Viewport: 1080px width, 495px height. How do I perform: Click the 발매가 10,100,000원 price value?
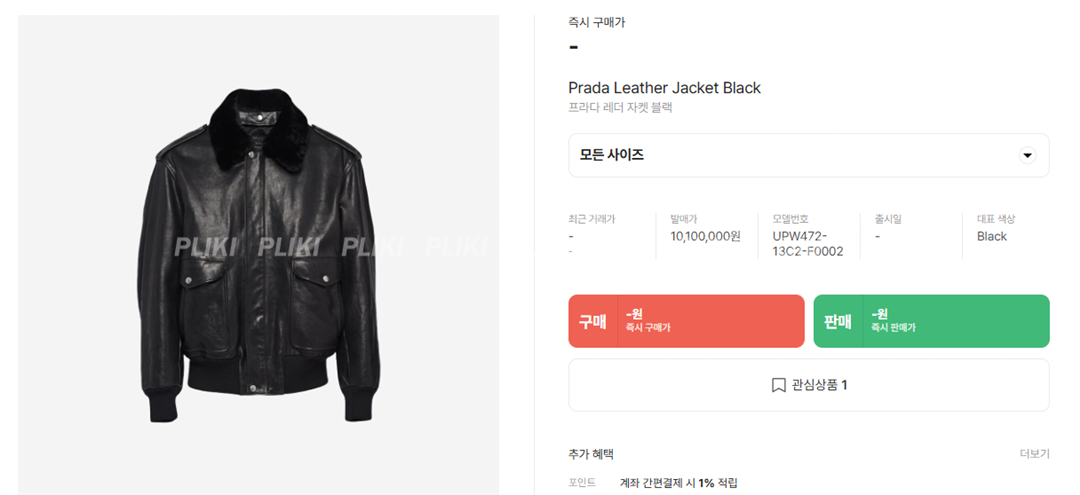click(x=705, y=236)
